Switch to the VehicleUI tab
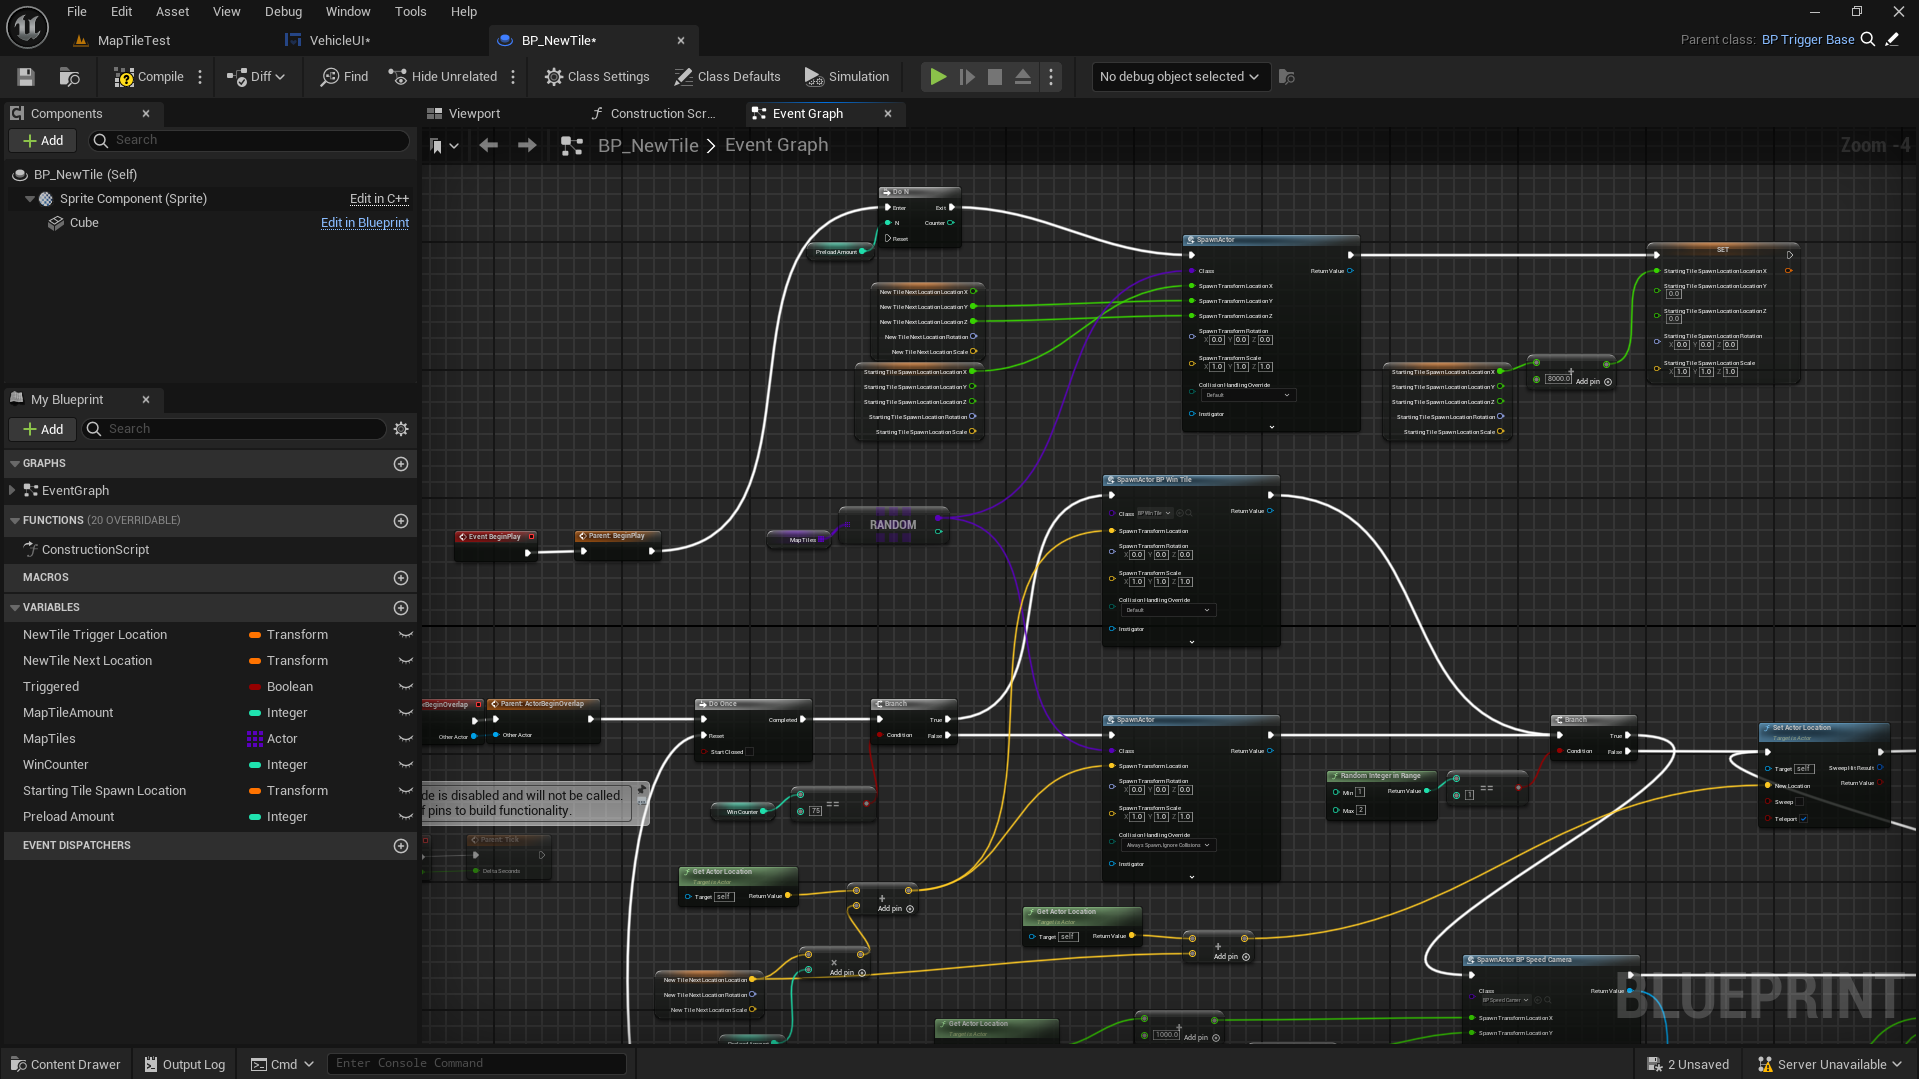 pos(340,41)
